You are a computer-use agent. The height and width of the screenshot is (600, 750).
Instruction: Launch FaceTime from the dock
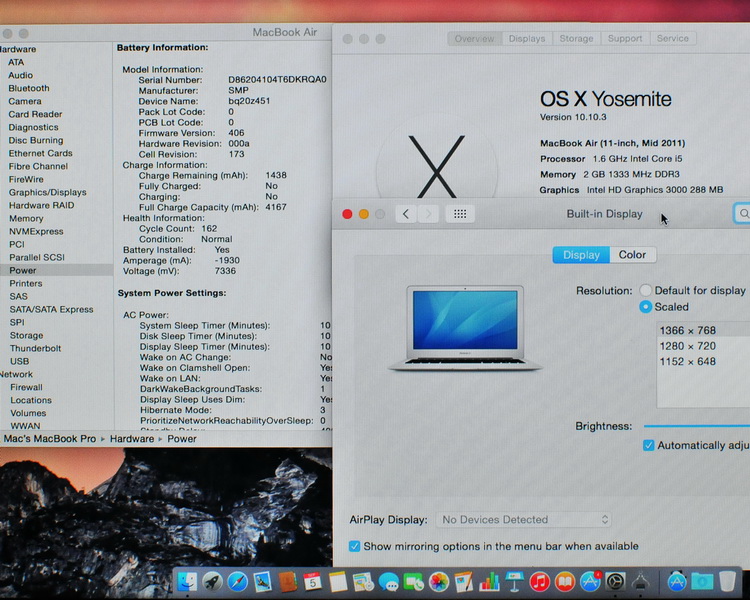pos(413,582)
